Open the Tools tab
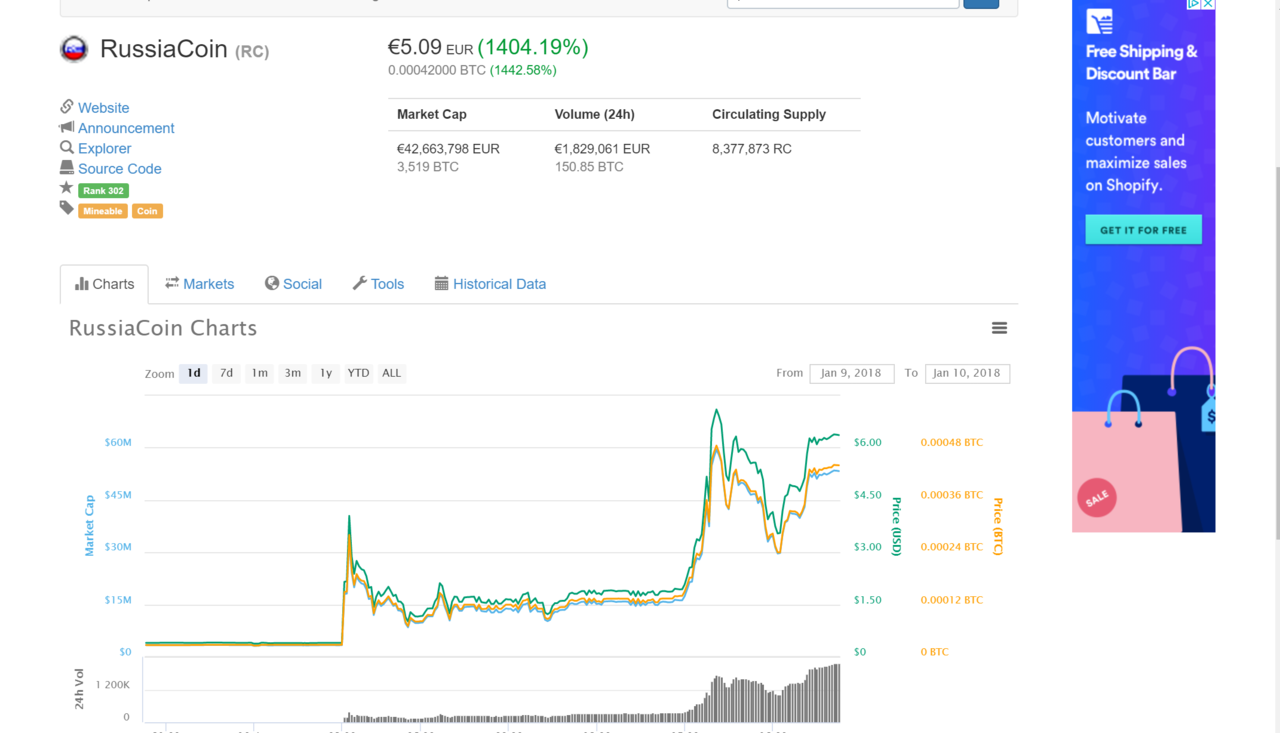Screen dimensions: 1280x733 click(378, 284)
